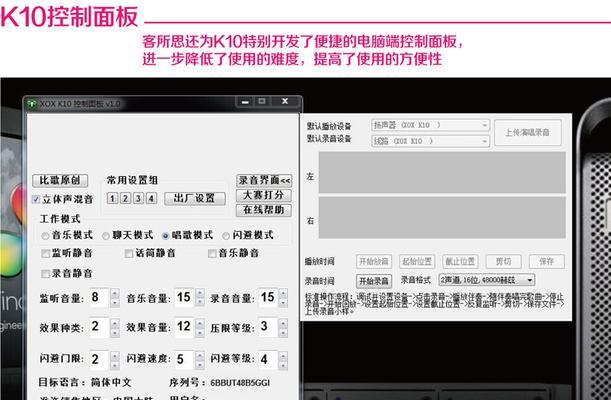Decrease 监听音量 with its down arrow
Image resolution: width=611 pixels, height=400 pixels.
pos(115,303)
